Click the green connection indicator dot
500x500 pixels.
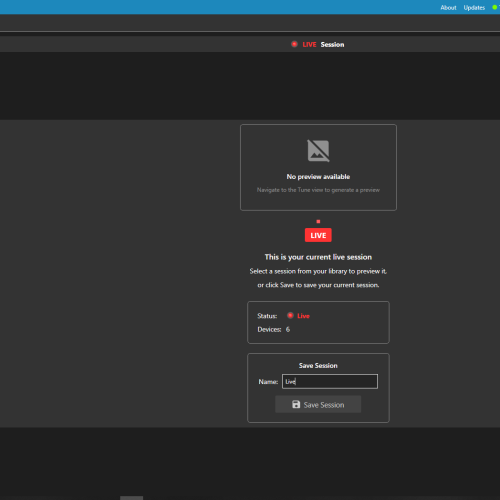[x=495, y=7]
